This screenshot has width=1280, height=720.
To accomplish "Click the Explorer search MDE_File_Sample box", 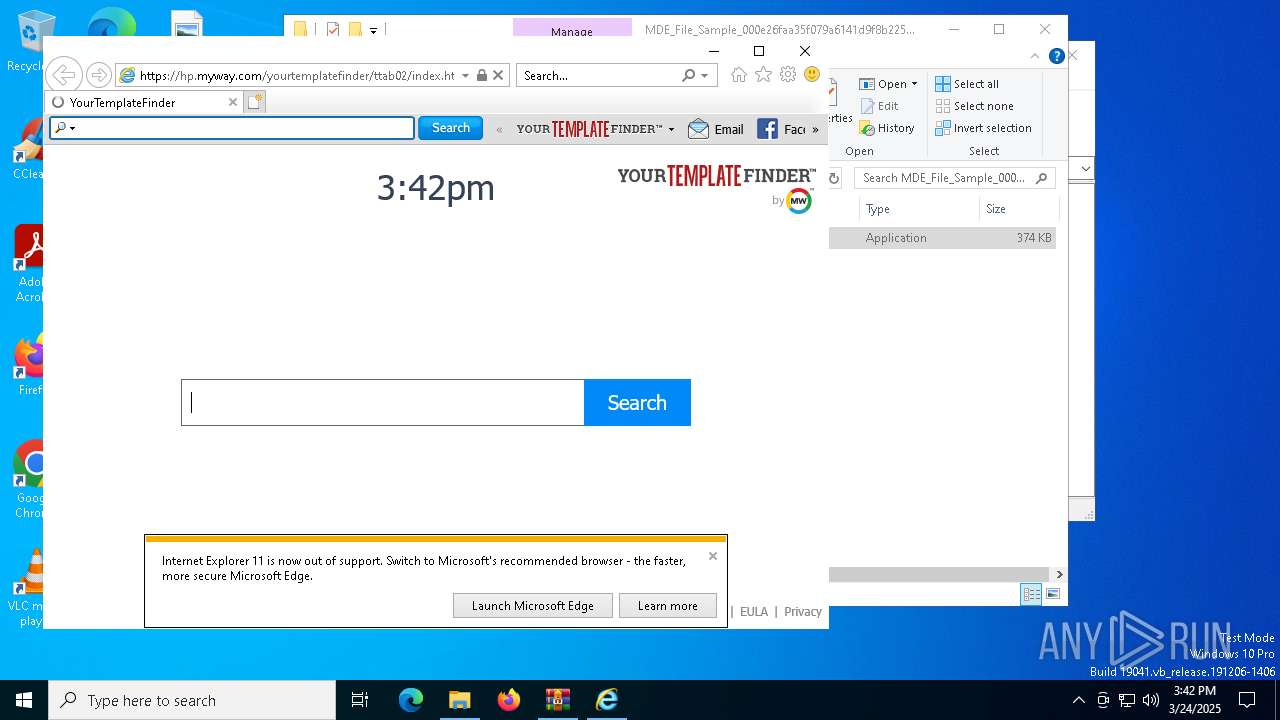I will [x=955, y=178].
